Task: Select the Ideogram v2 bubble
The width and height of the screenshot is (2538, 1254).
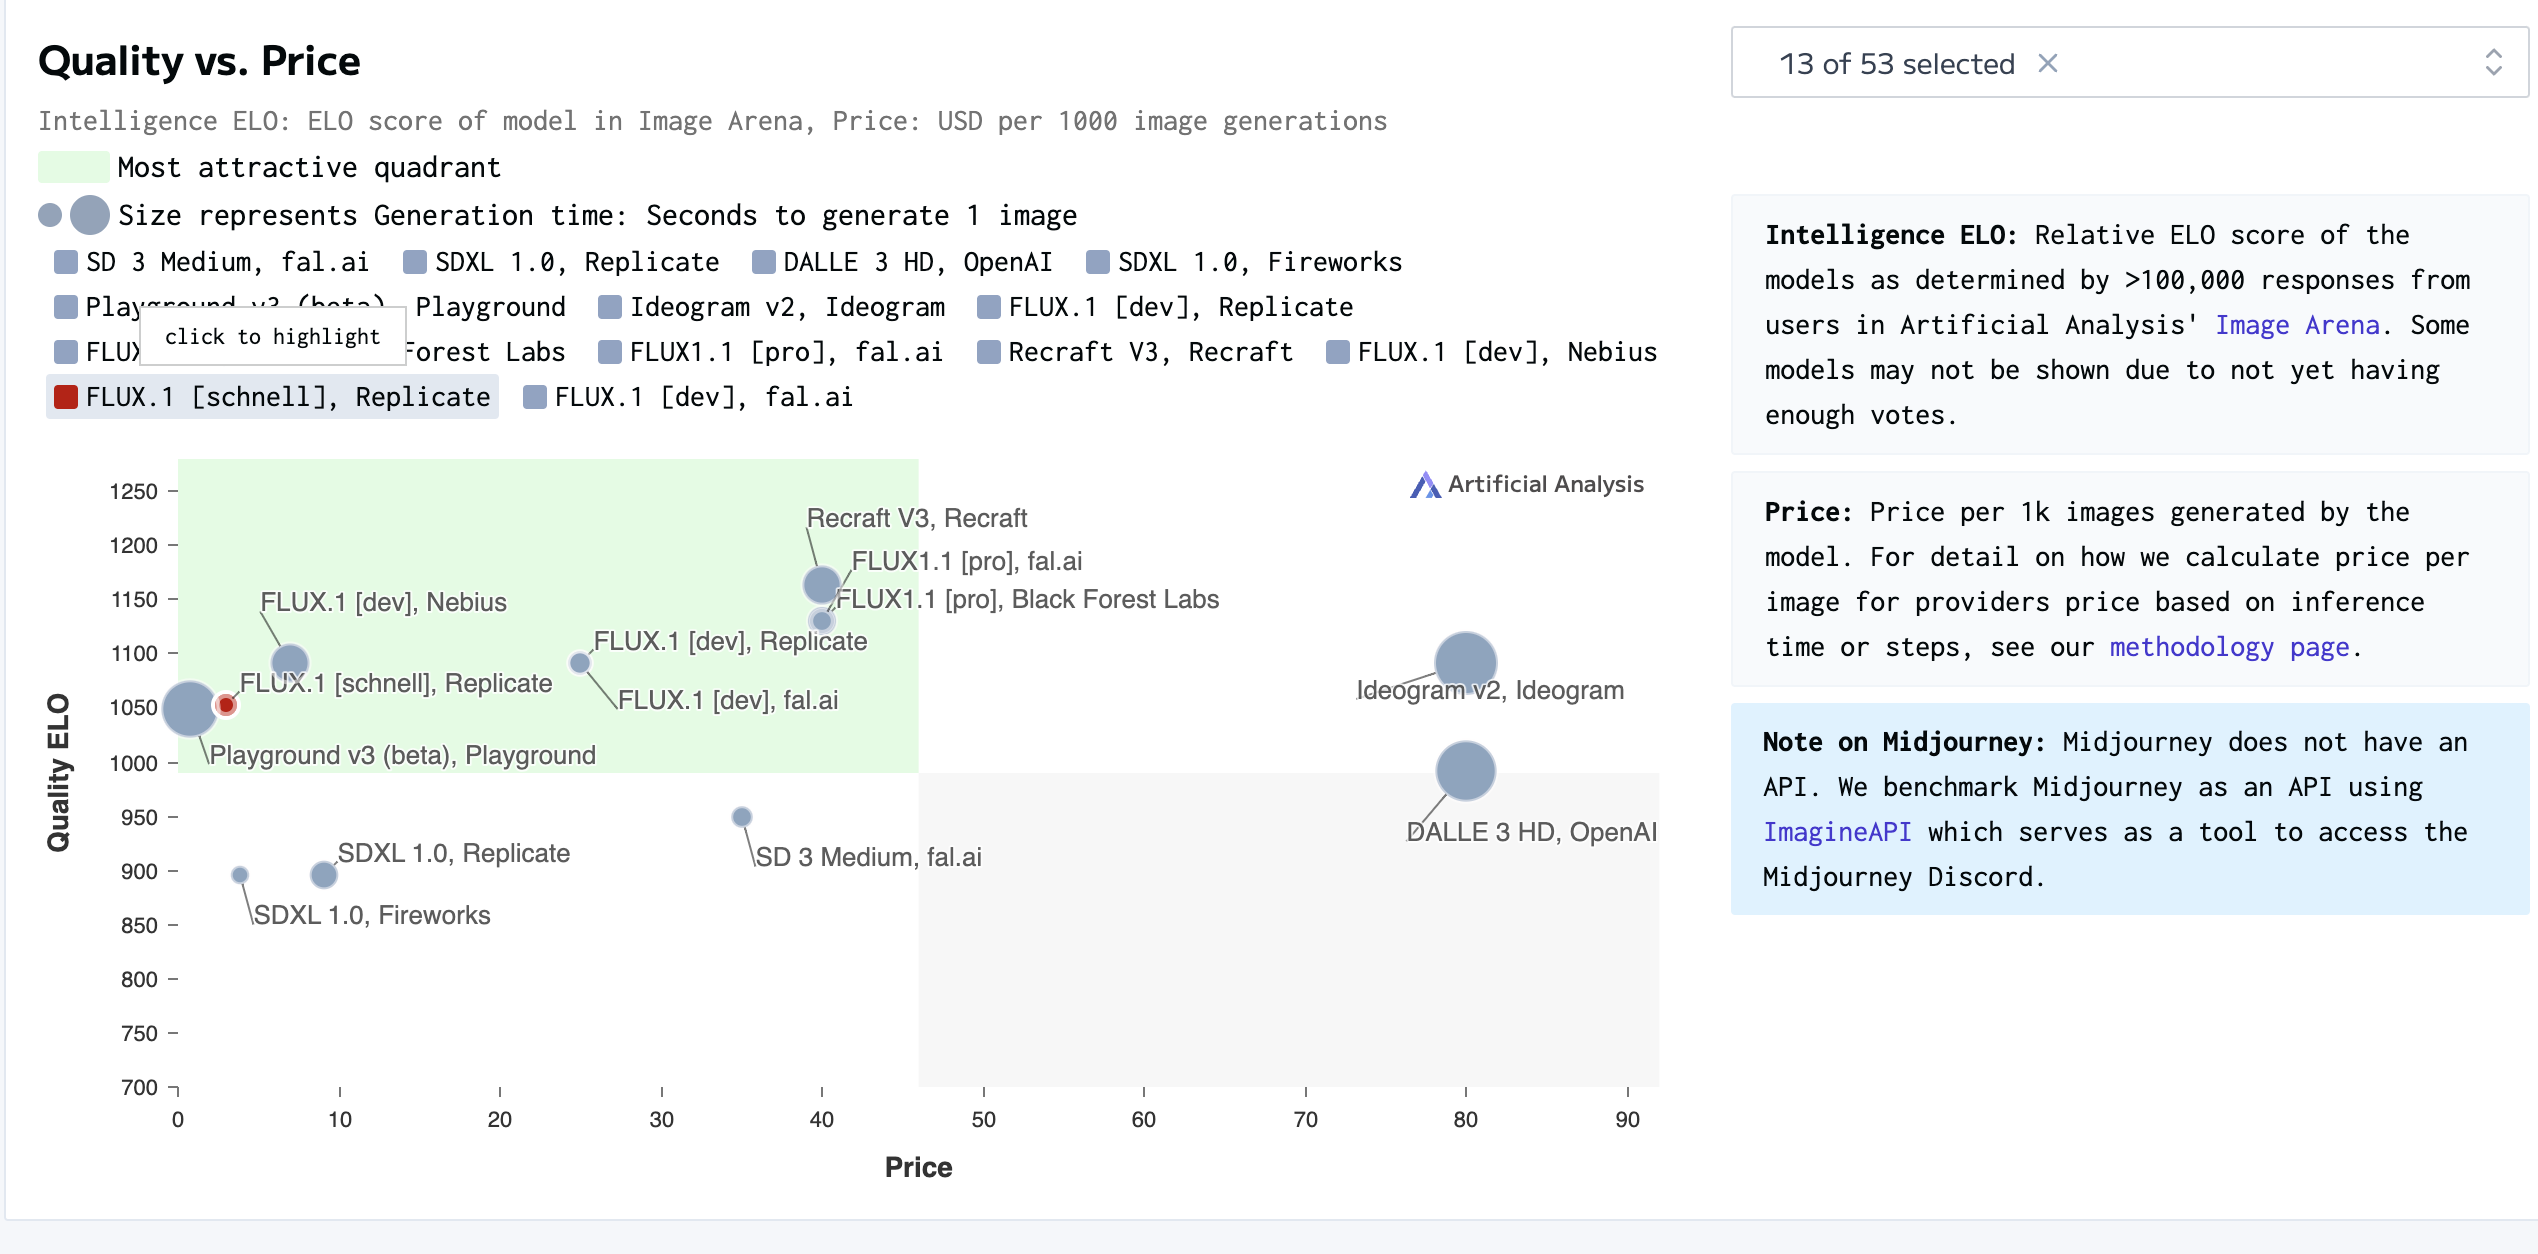Action: pos(1465,662)
